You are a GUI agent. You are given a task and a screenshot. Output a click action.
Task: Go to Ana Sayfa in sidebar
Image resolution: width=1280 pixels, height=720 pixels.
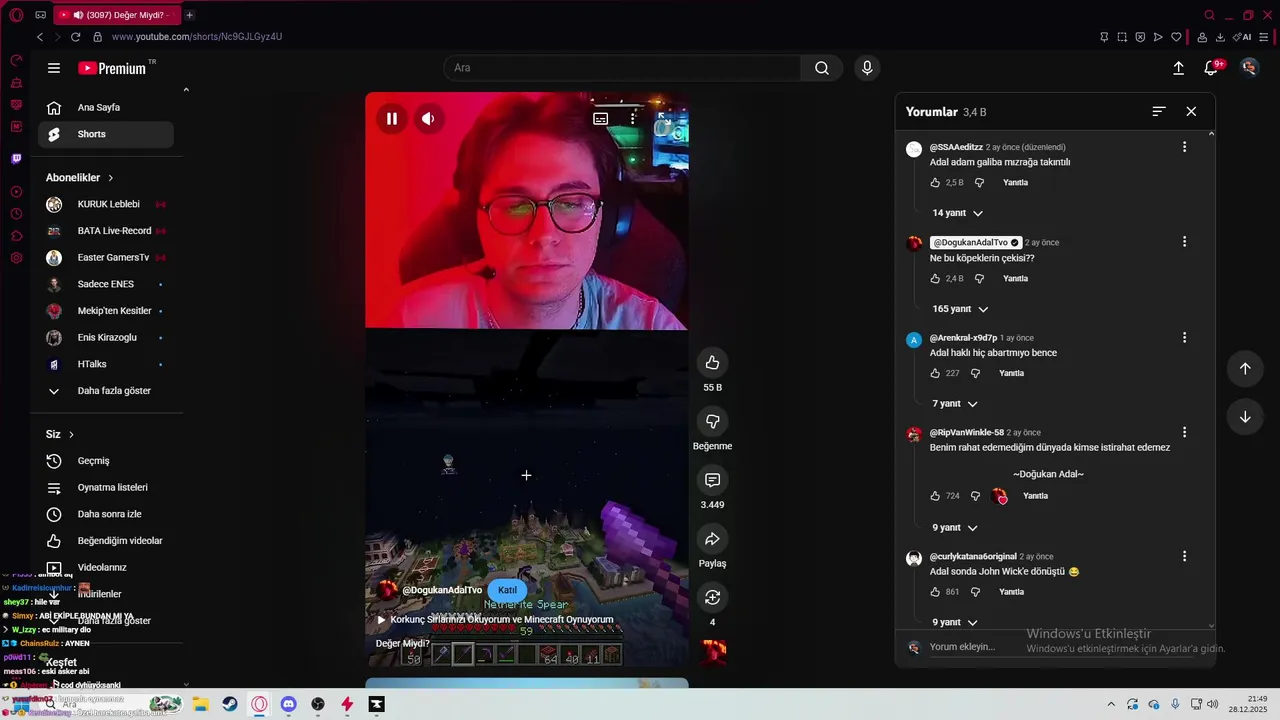[x=105, y=107]
